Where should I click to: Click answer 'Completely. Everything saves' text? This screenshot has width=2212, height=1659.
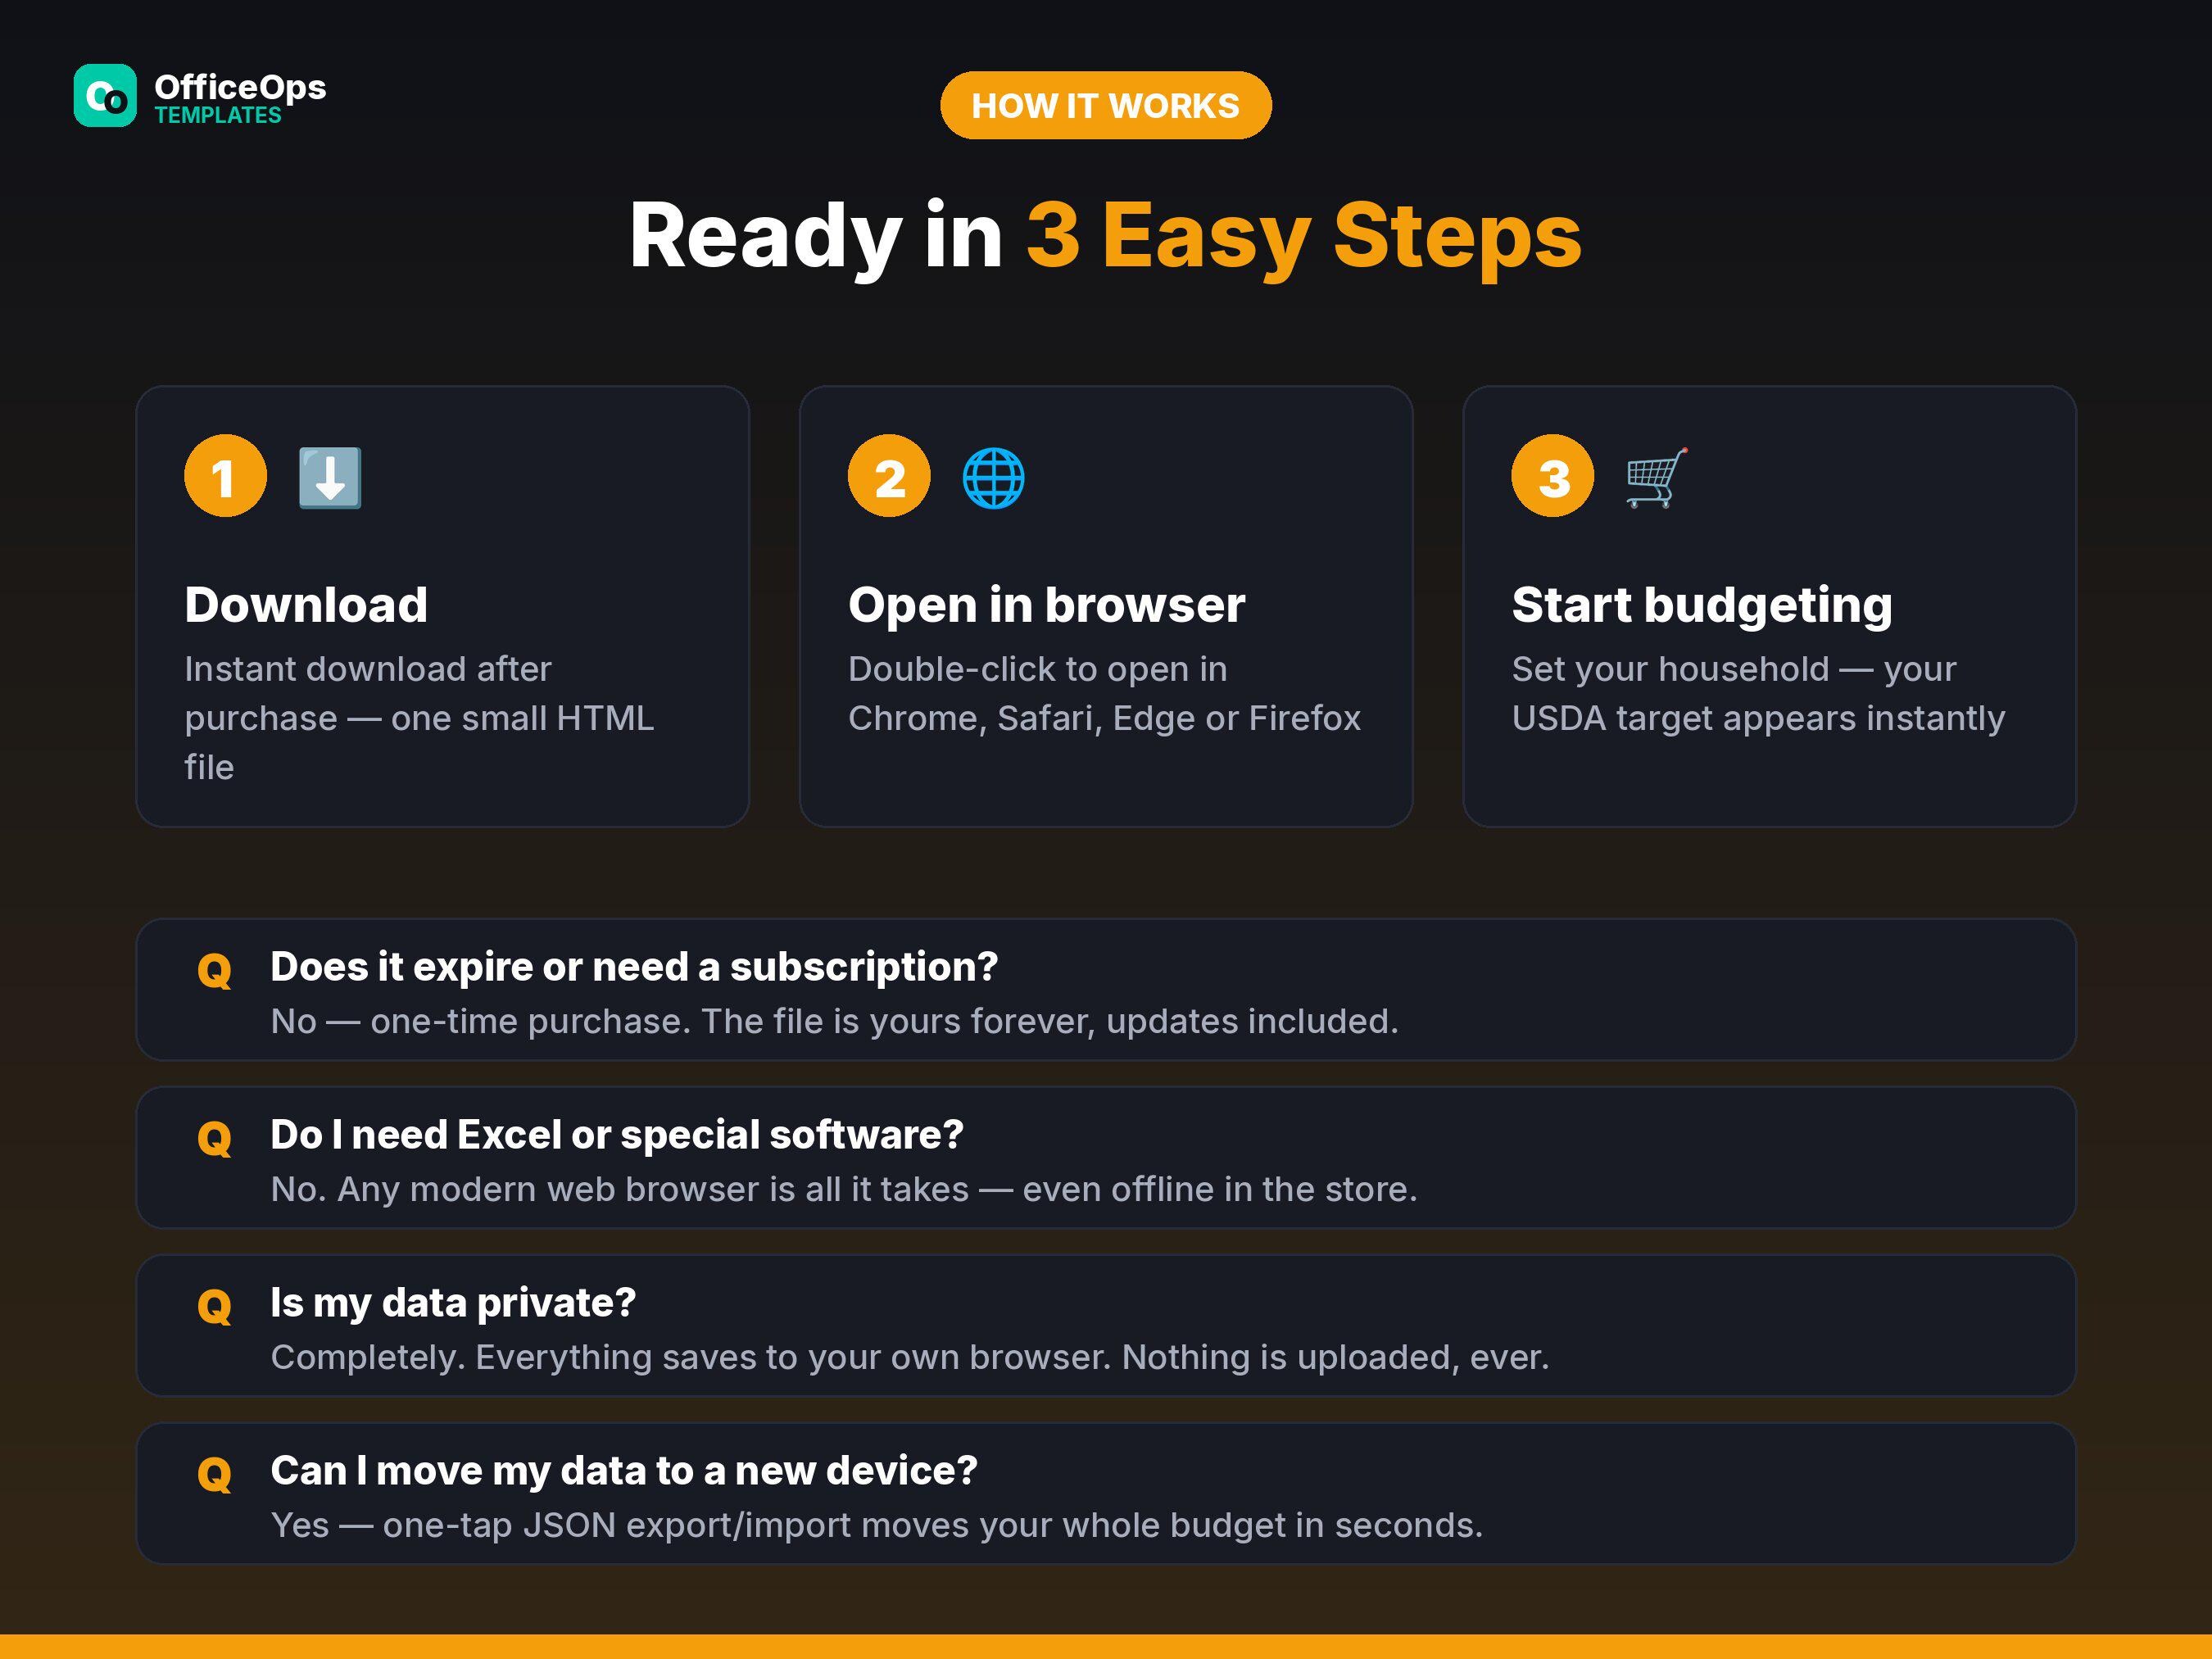[x=910, y=1357]
